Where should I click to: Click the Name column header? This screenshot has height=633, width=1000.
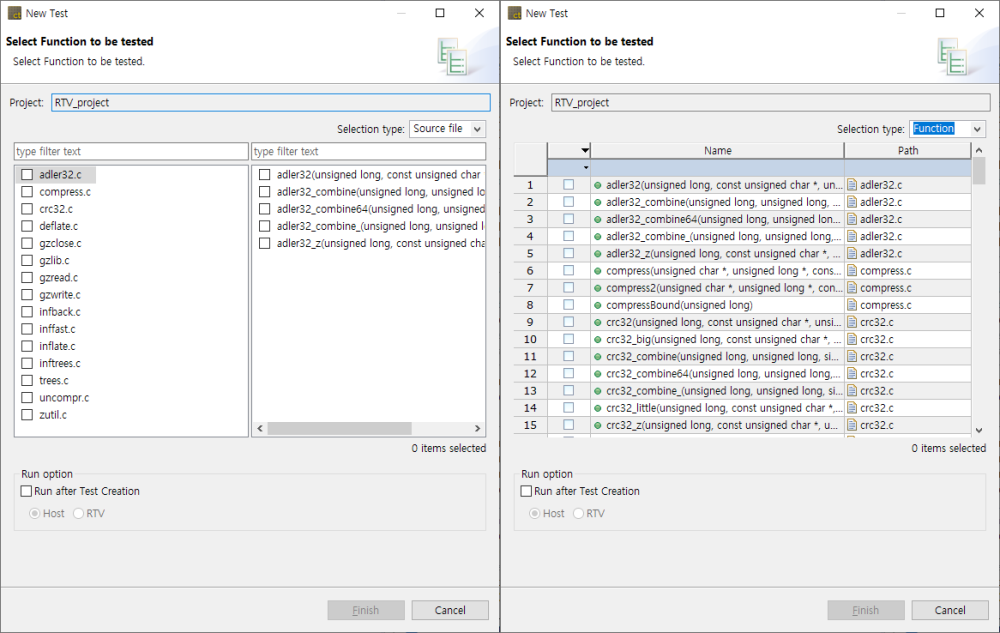point(717,150)
